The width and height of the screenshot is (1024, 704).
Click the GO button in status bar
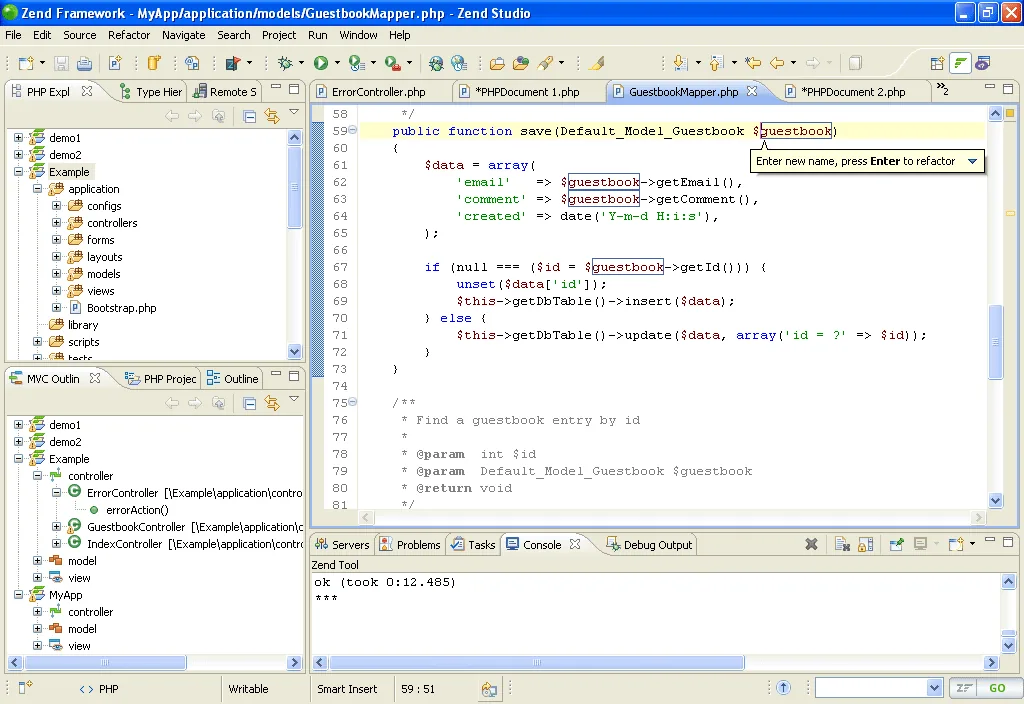(997, 688)
